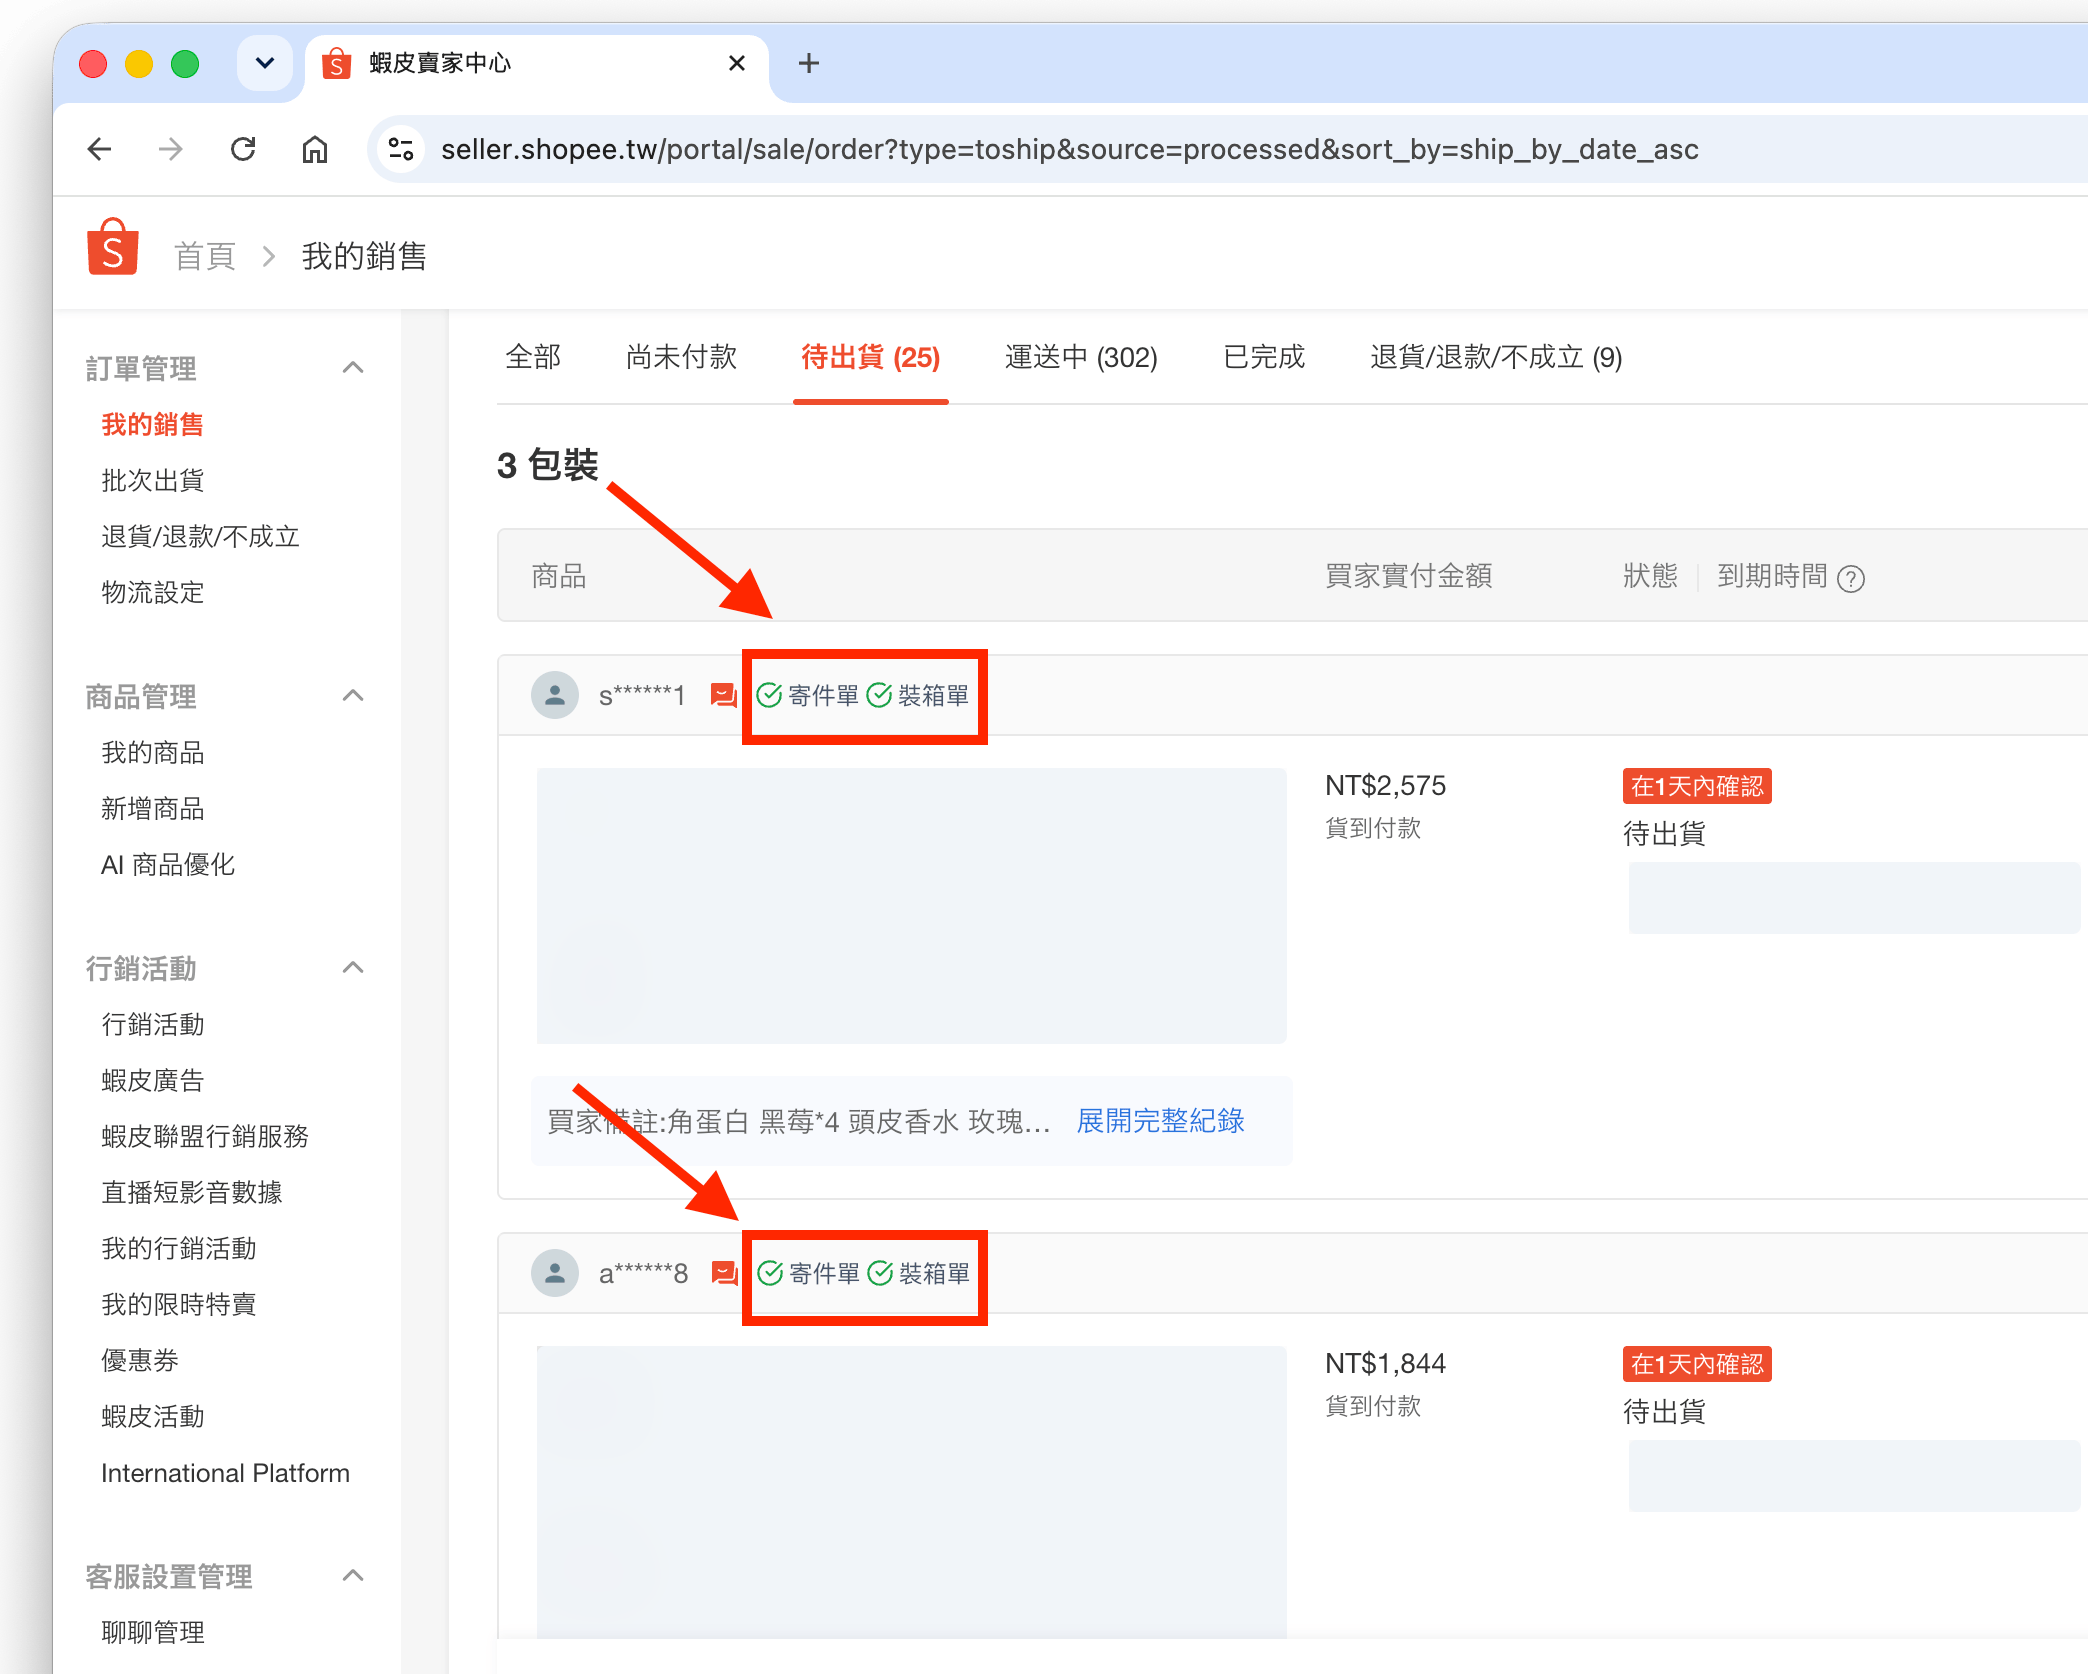The image size is (2088, 1674).
Task: Click 首頁 in the breadcrumb
Action: pos(205,256)
